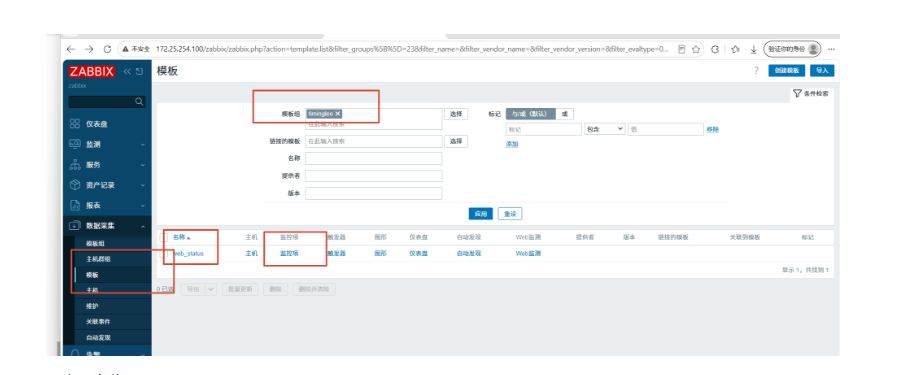This screenshot has width=899, height=375.
Task: Expand the 报表 menu chevron
Action: click(143, 206)
